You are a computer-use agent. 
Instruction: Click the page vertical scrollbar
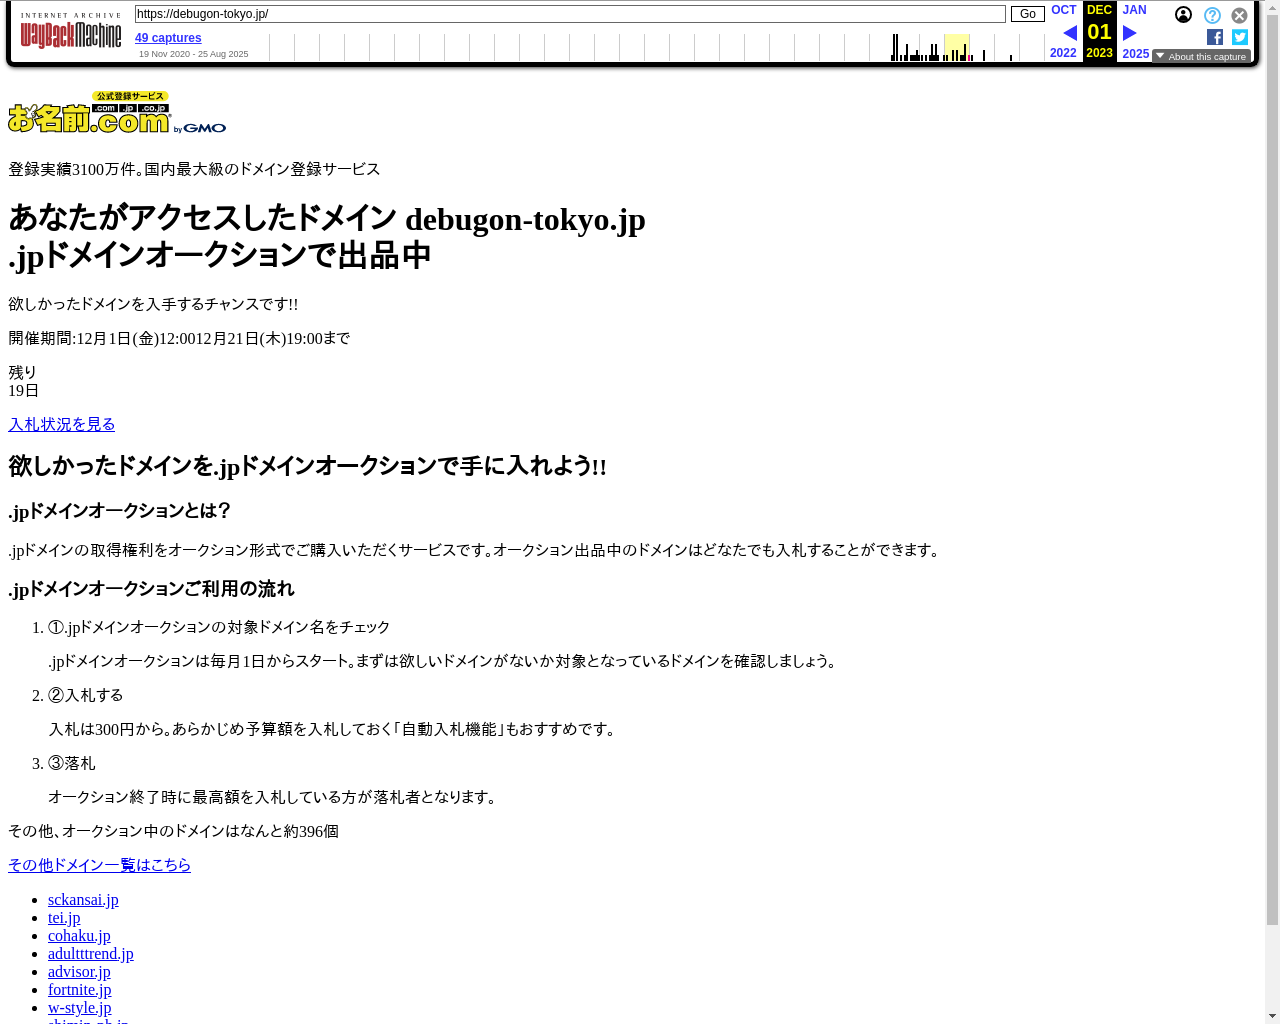point(1272,500)
